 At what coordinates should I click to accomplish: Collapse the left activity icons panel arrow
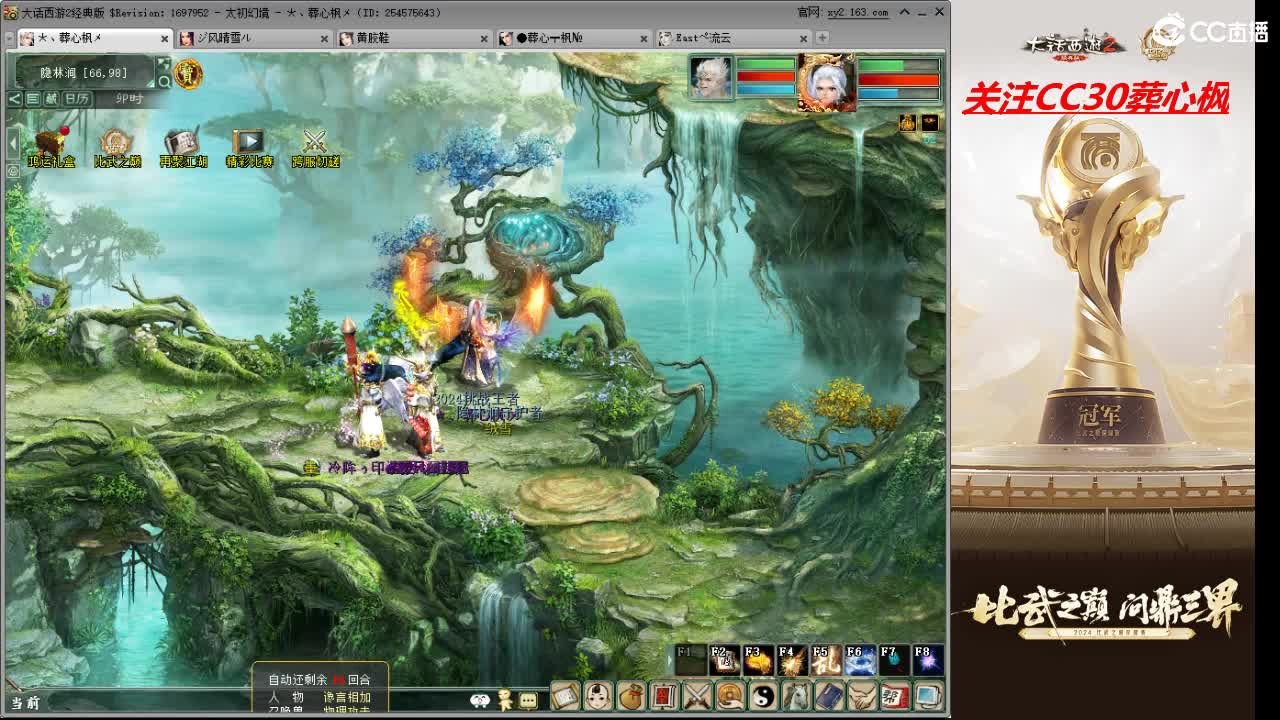pos(12,143)
